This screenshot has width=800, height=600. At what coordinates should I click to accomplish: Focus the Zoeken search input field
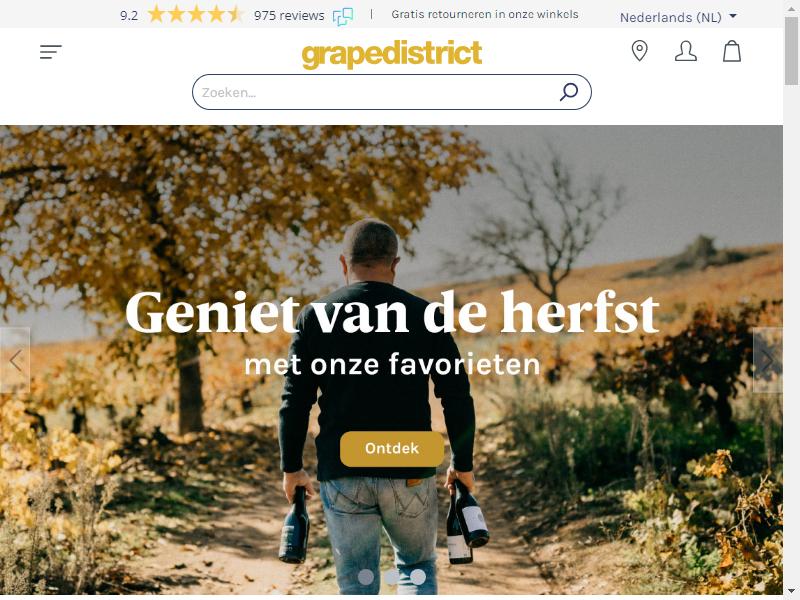[378, 92]
